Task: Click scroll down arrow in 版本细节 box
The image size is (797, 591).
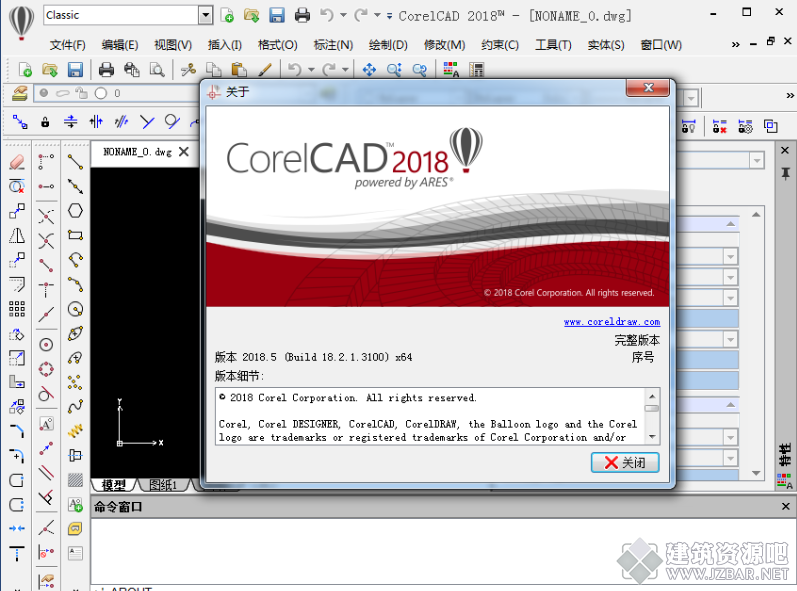Action: pos(652,437)
